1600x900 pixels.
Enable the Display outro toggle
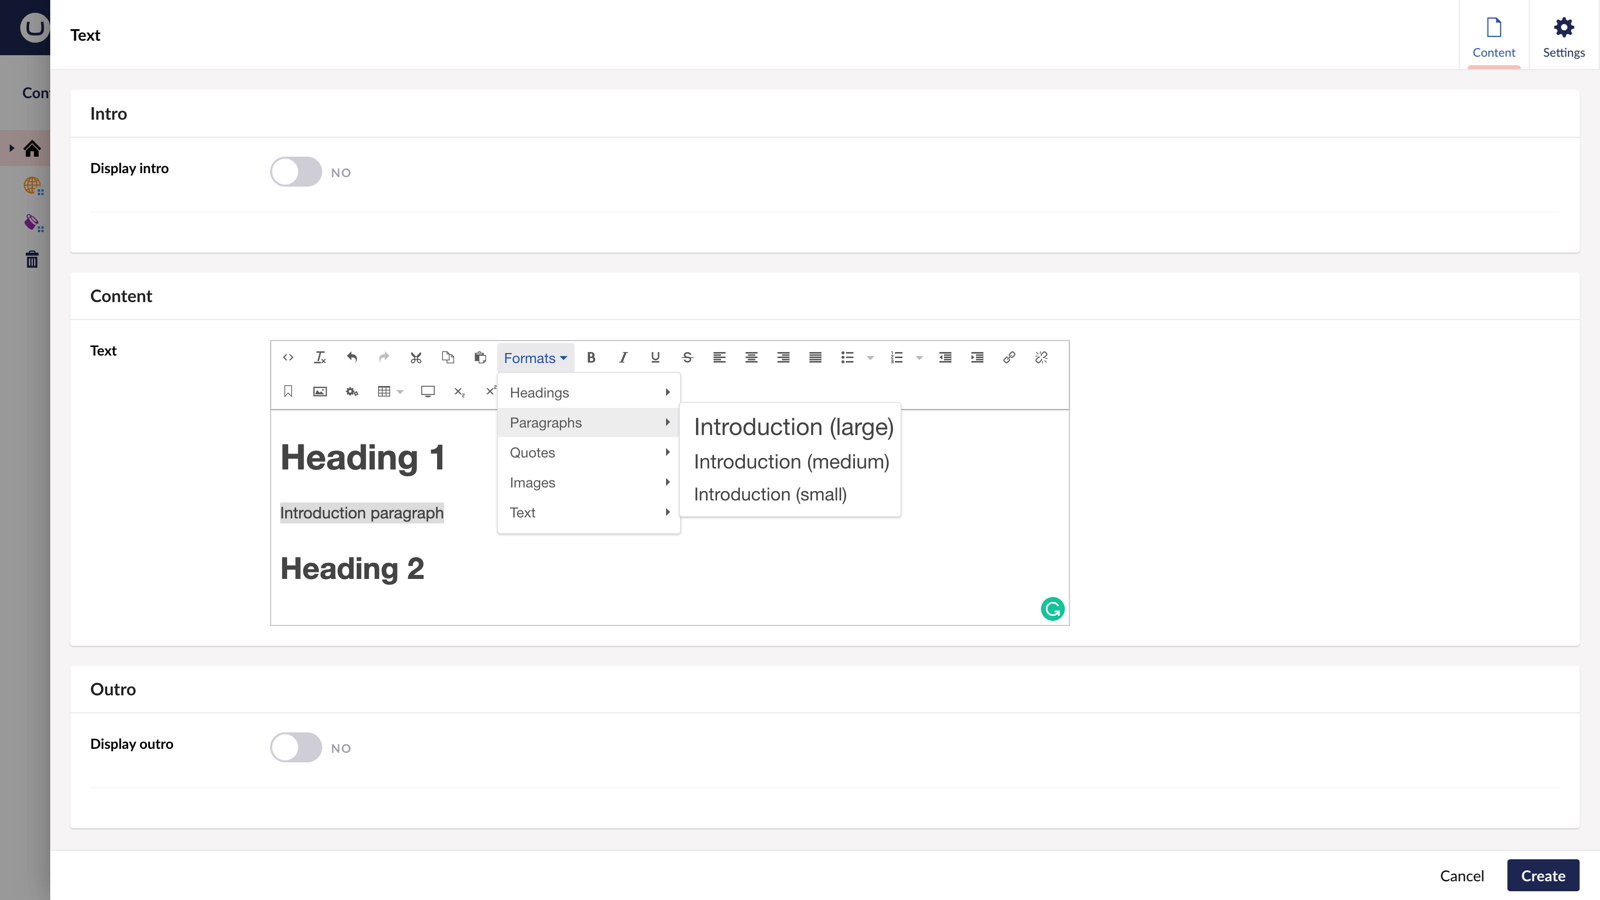[x=296, y=748]
